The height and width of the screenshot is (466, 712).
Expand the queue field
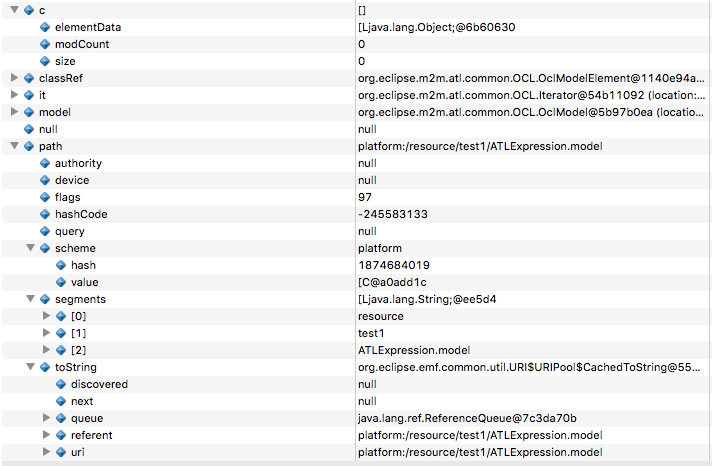(x=46, y=418)
